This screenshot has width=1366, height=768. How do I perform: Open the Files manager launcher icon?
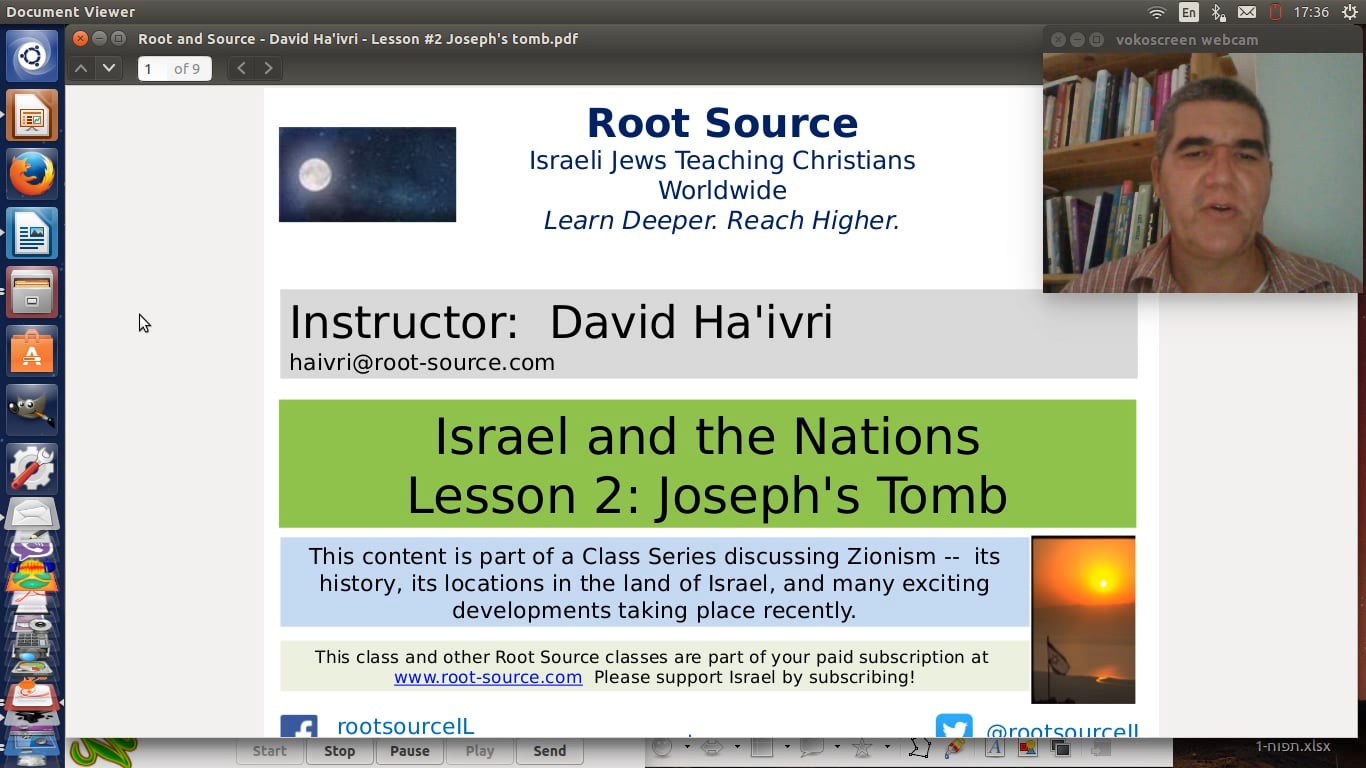[x=32, y=292]
